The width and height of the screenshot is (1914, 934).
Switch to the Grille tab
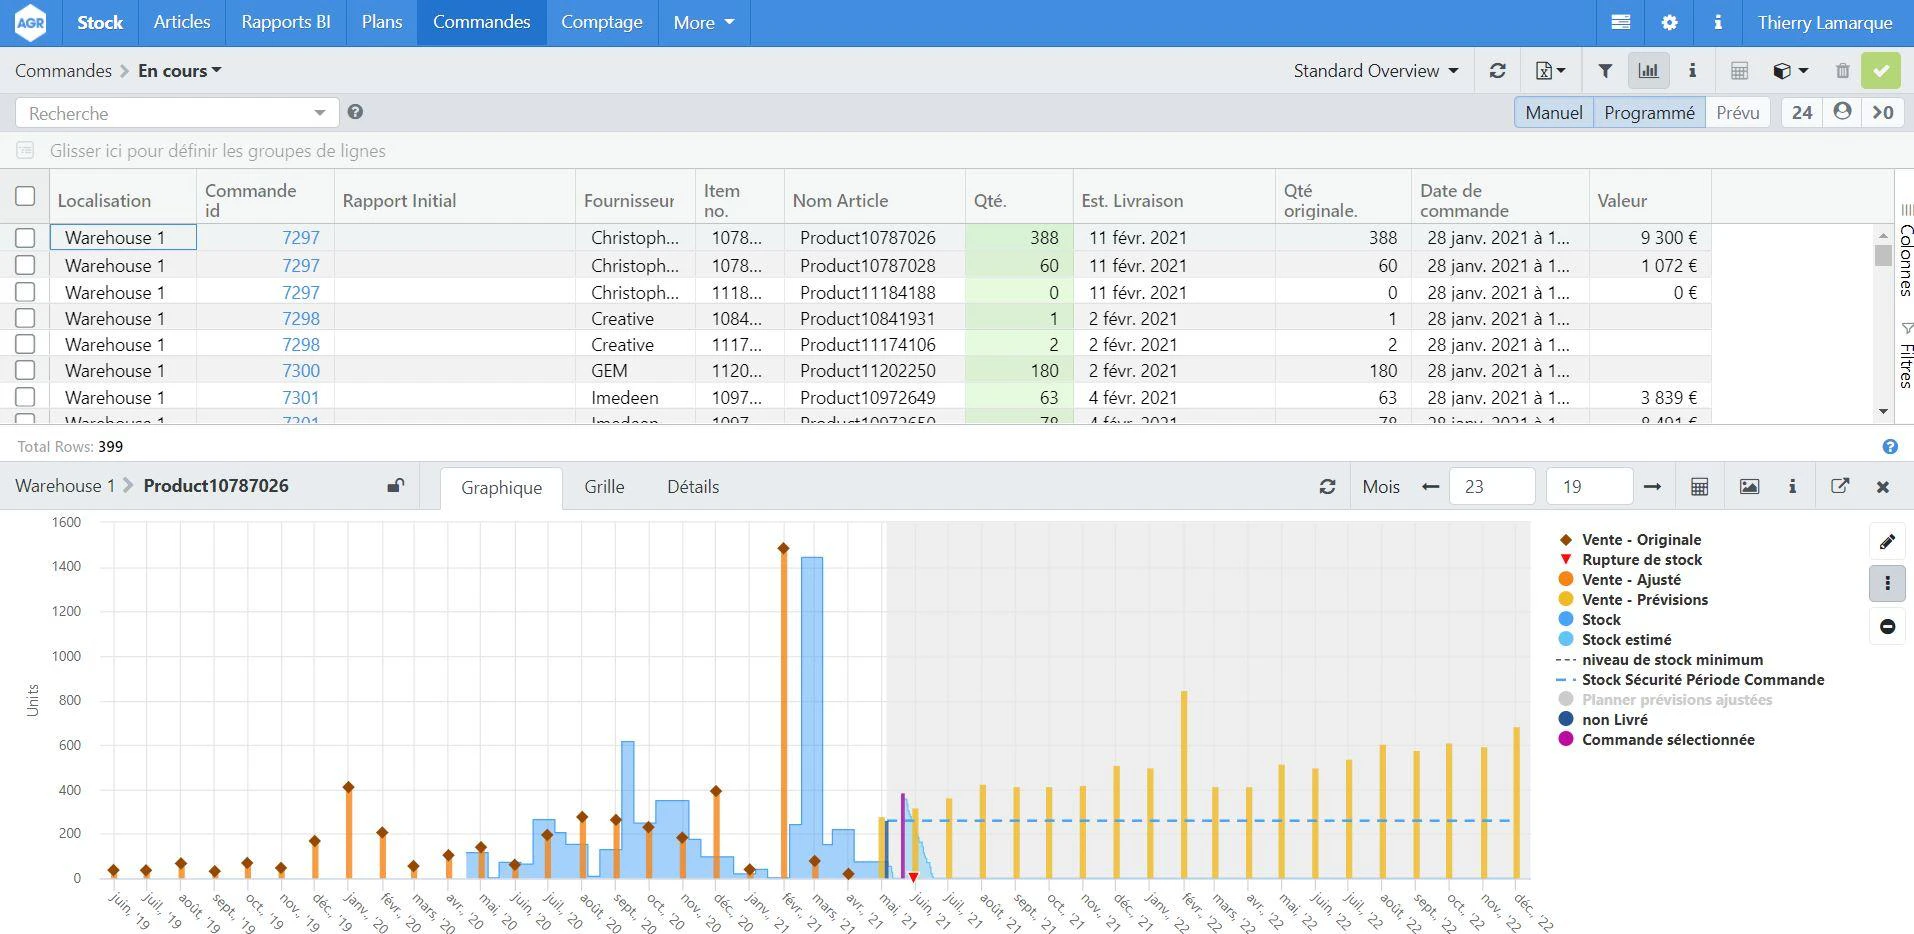[x=604, y=487]
